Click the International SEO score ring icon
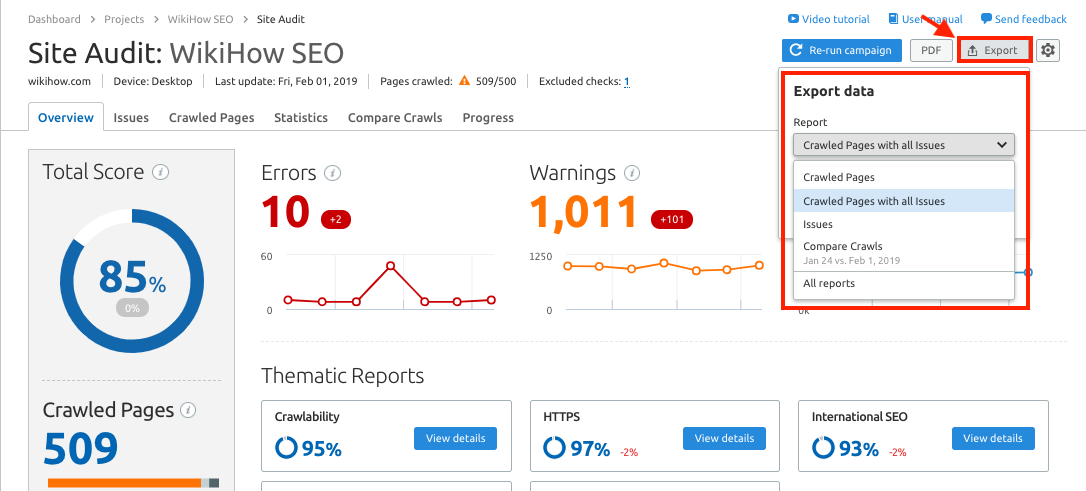Image resolution: width=1086 pixels, height=491 pixels. (824, 449)
